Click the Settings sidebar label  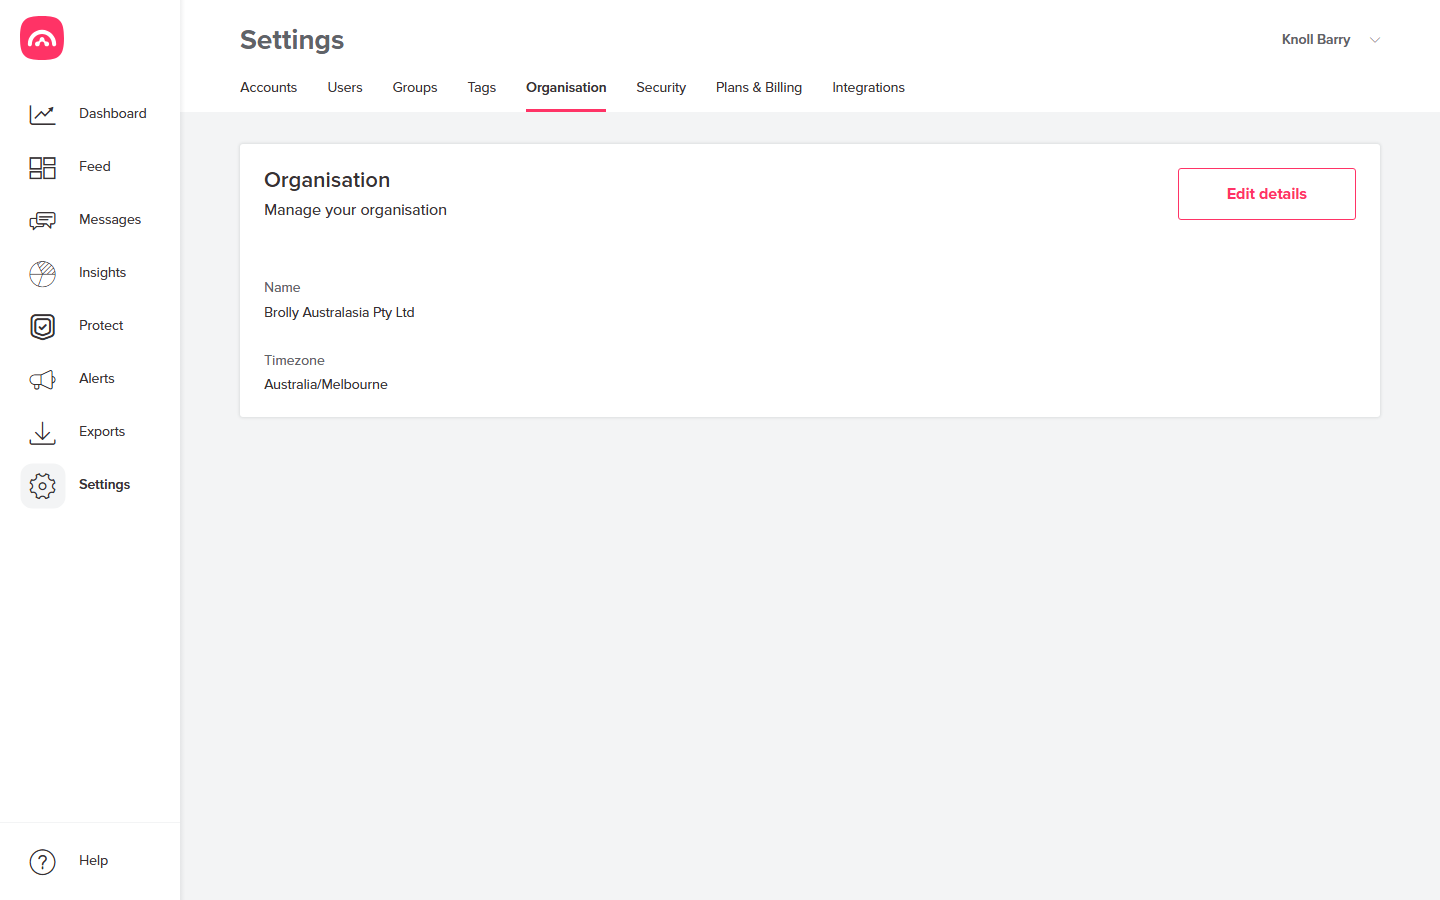click(104, 484)
